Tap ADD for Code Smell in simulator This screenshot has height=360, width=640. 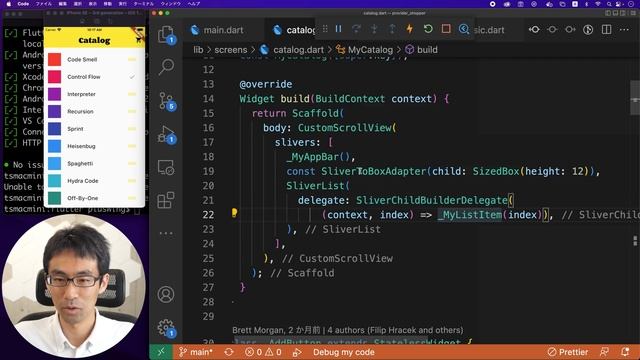132,59
